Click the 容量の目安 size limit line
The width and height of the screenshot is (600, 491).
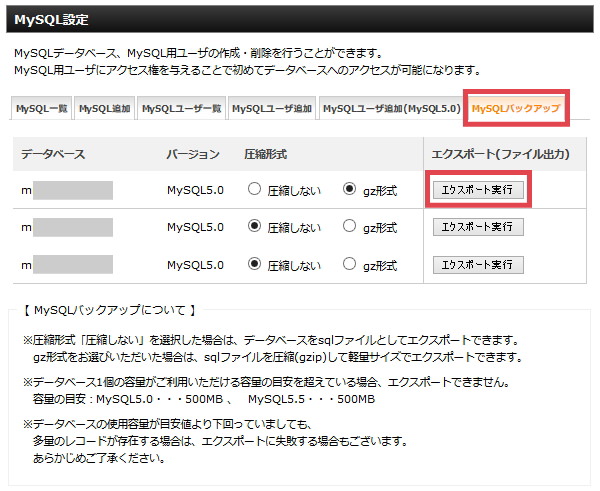coord(204,399)
